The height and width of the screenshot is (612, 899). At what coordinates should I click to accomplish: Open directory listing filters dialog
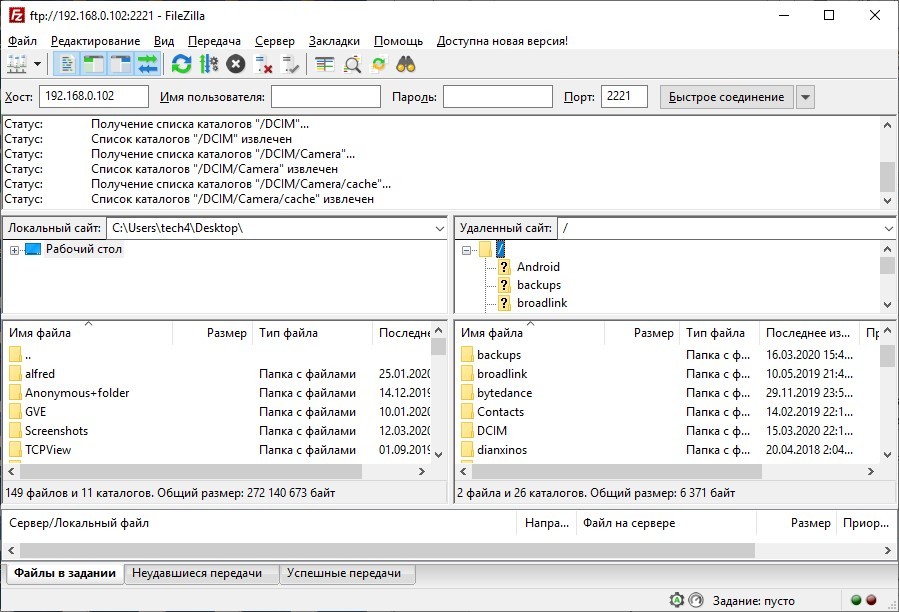pyautogui.click(x=325, y=64)
